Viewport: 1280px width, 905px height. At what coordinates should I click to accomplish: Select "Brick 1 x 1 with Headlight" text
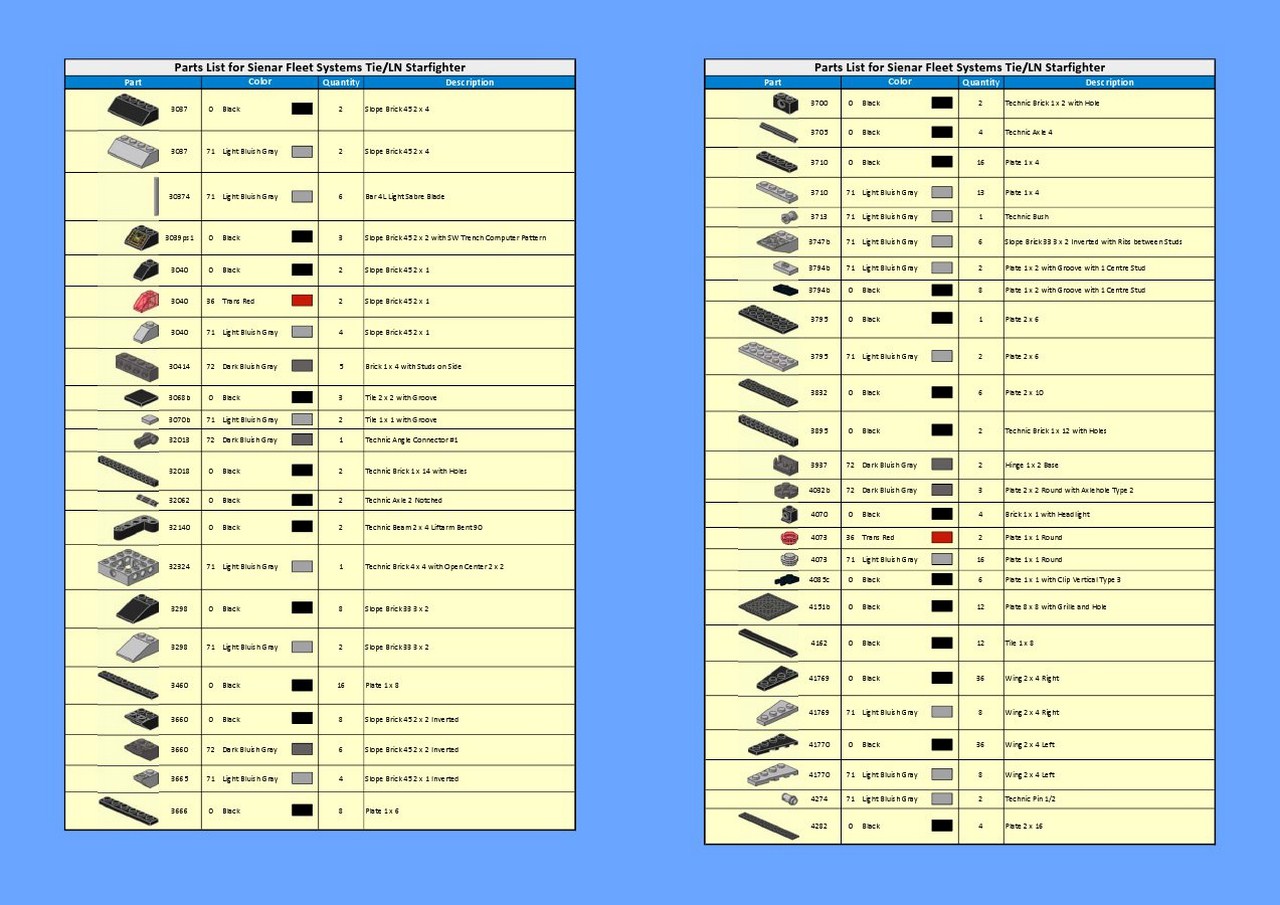click(1047, 514)
